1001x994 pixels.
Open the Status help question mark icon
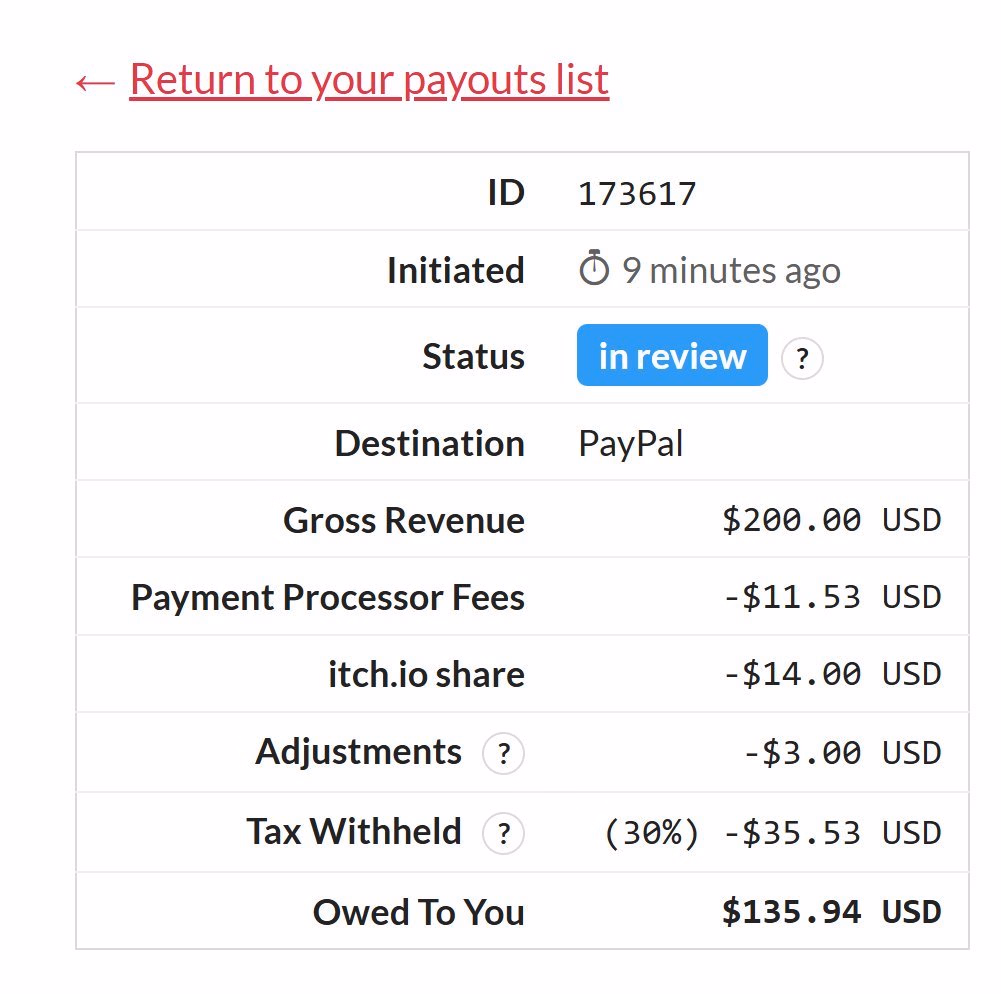(x=802, y=358)
